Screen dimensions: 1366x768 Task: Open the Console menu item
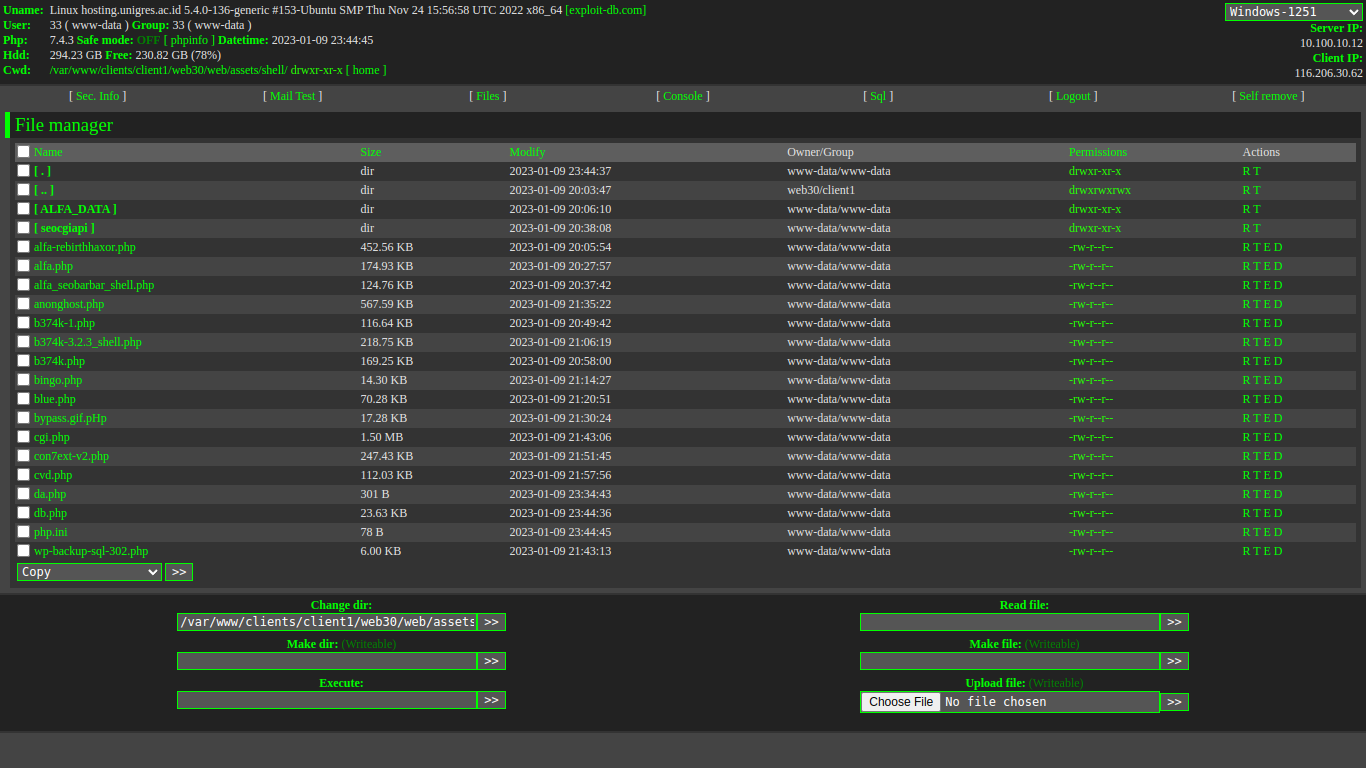tap(683, 96)
